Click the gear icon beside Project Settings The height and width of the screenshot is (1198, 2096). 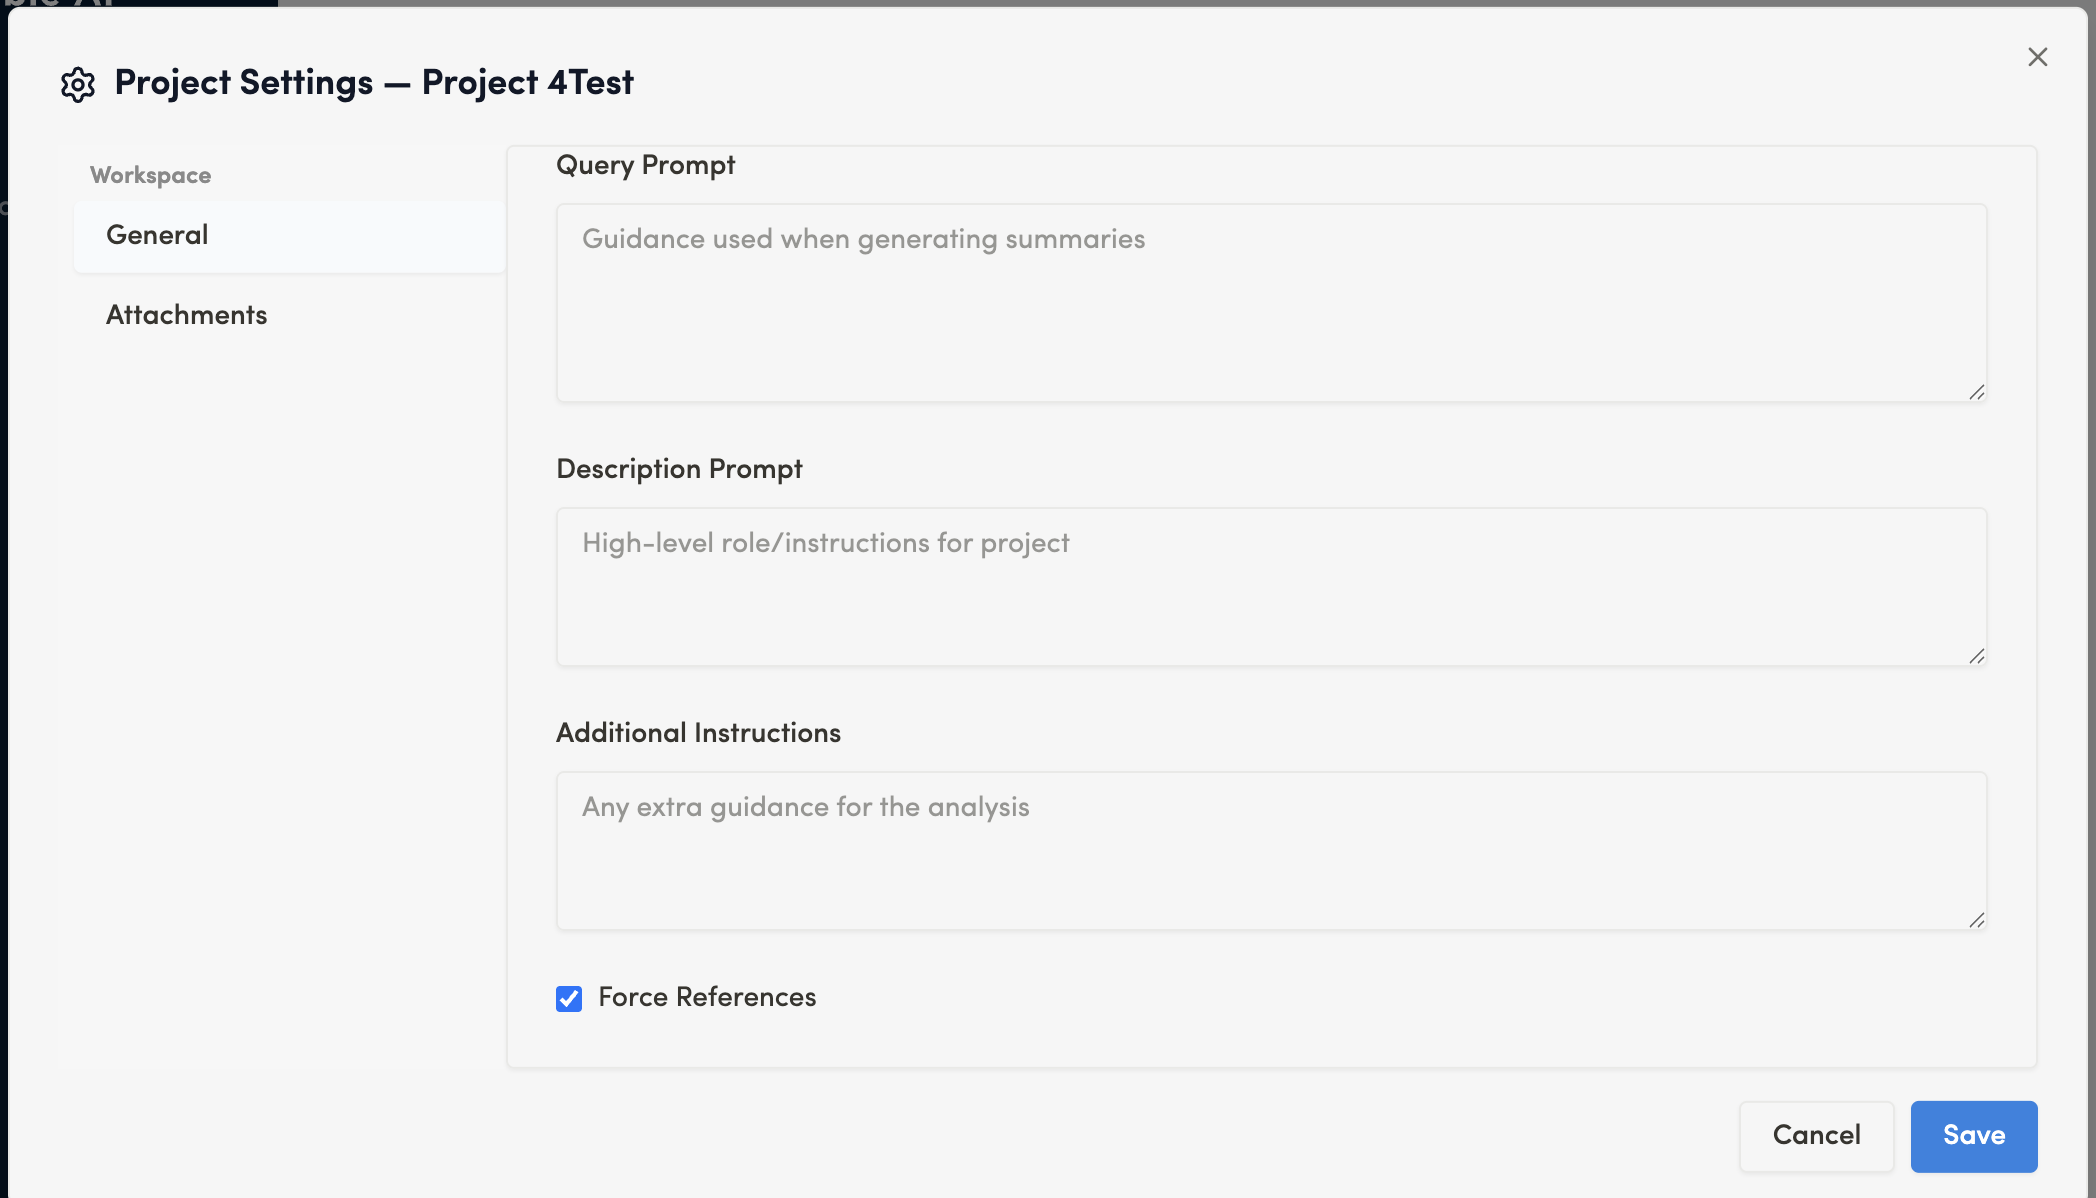click(x=78, y=84)
